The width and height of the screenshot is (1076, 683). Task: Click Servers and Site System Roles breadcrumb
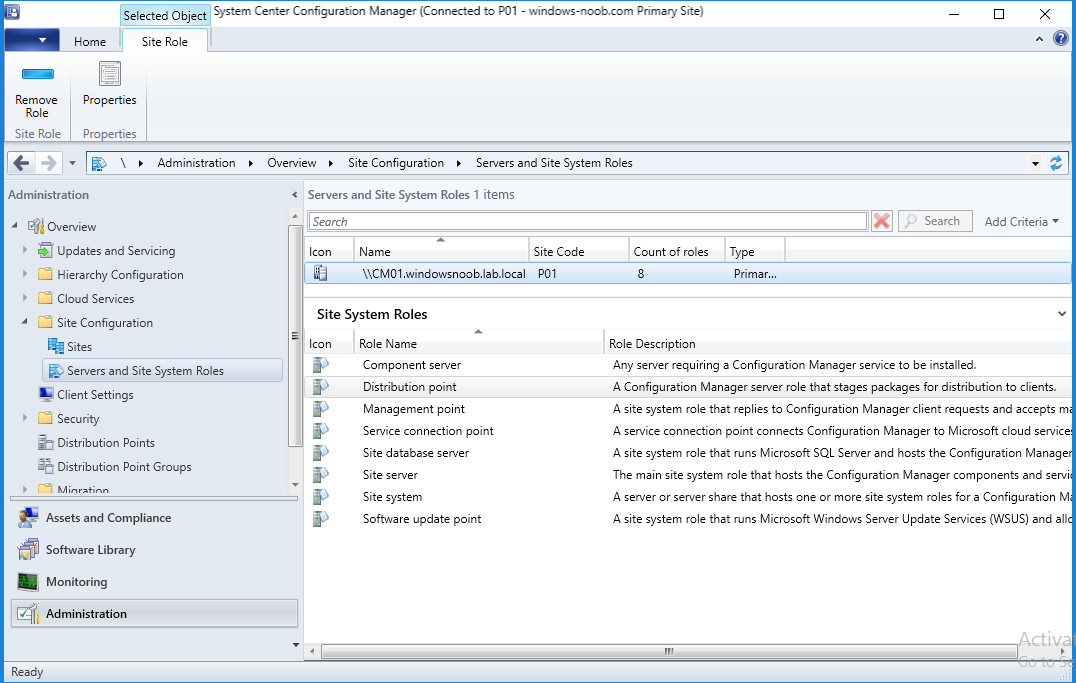click(x=554, y=163)
